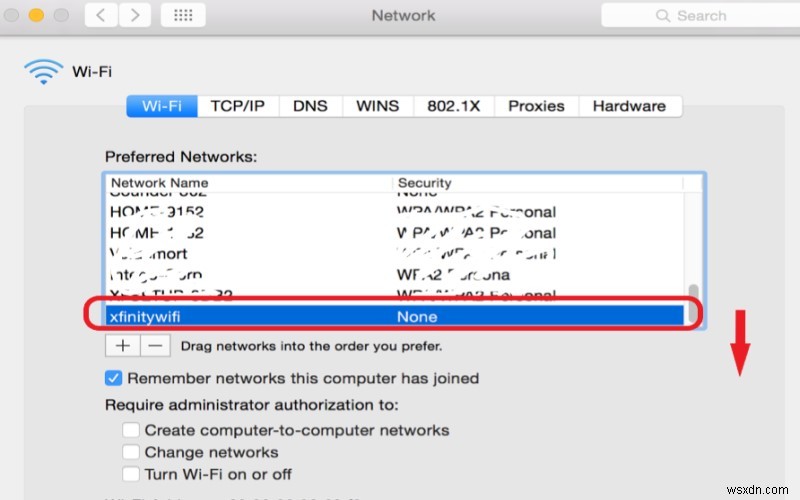Go forward with the right chevron button
800x500 pixels.
pos(135,15)
